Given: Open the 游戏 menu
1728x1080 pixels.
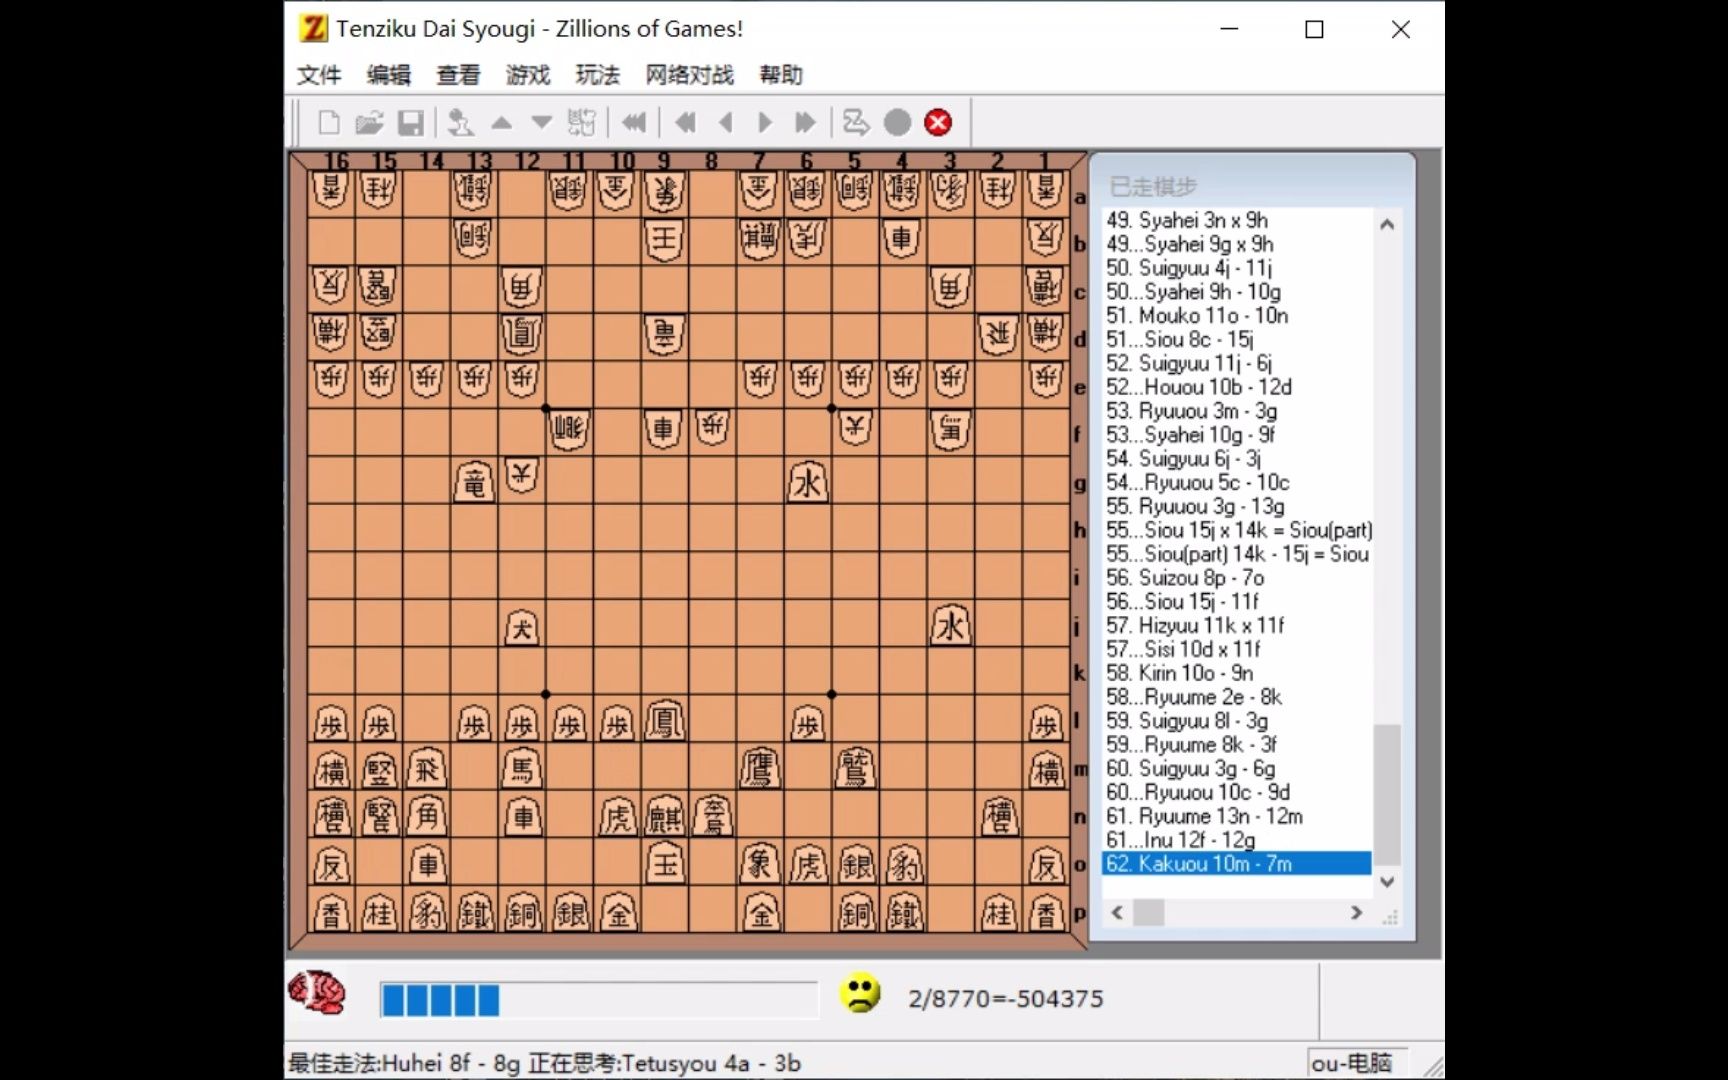Looking at the screenshot, I should (x=527, y=75).
